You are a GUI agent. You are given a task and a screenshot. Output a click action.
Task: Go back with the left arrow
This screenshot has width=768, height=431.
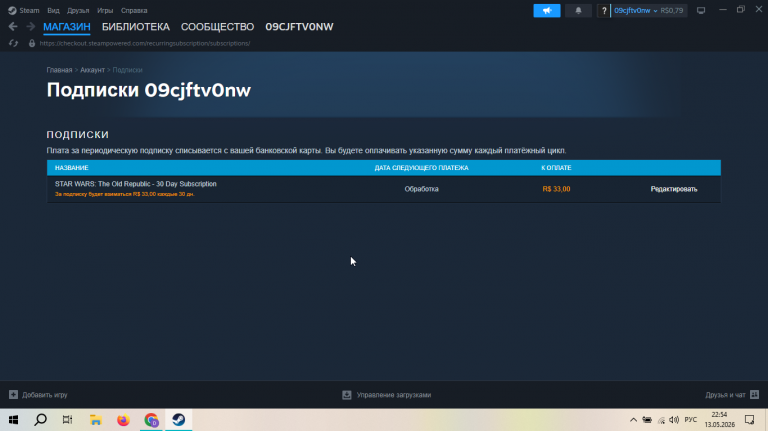(x=13, y=26)
